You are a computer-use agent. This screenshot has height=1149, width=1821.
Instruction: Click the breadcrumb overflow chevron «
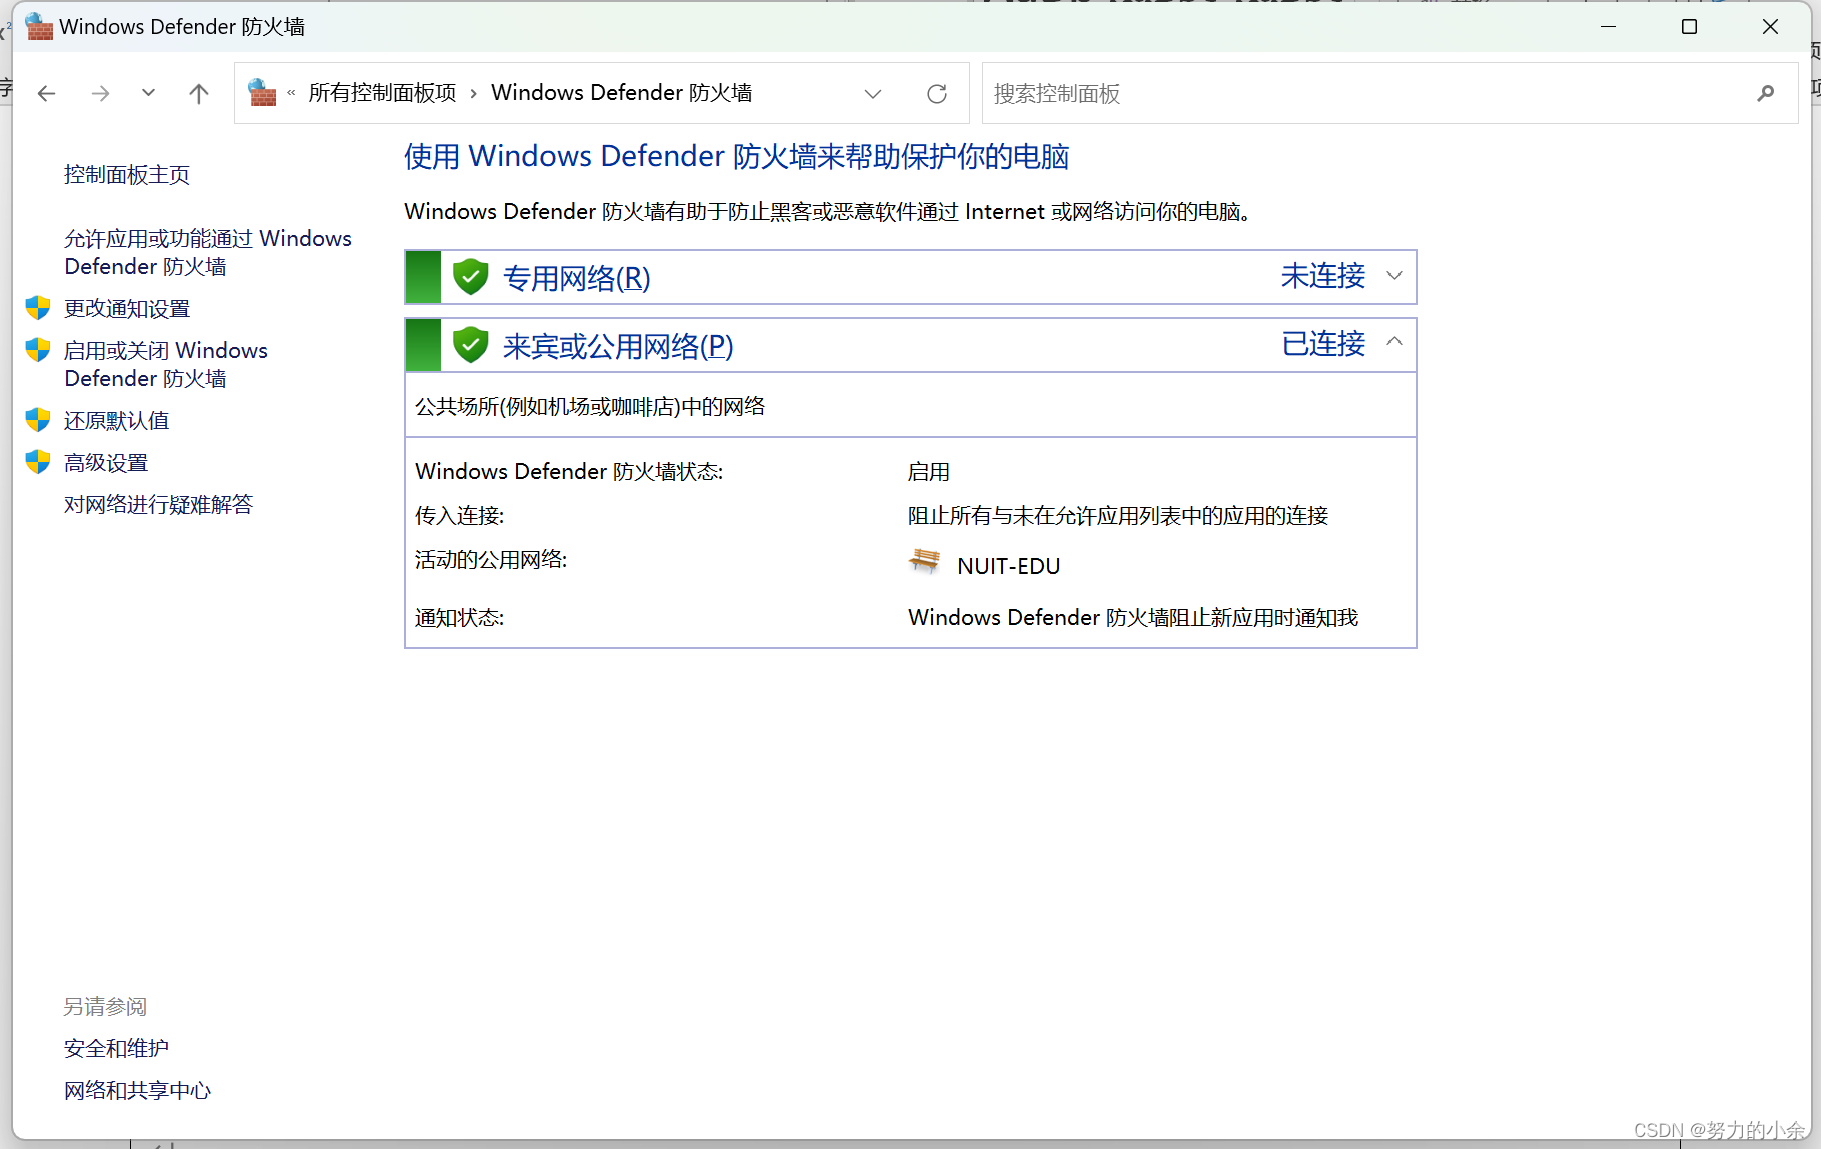(291, 93)
